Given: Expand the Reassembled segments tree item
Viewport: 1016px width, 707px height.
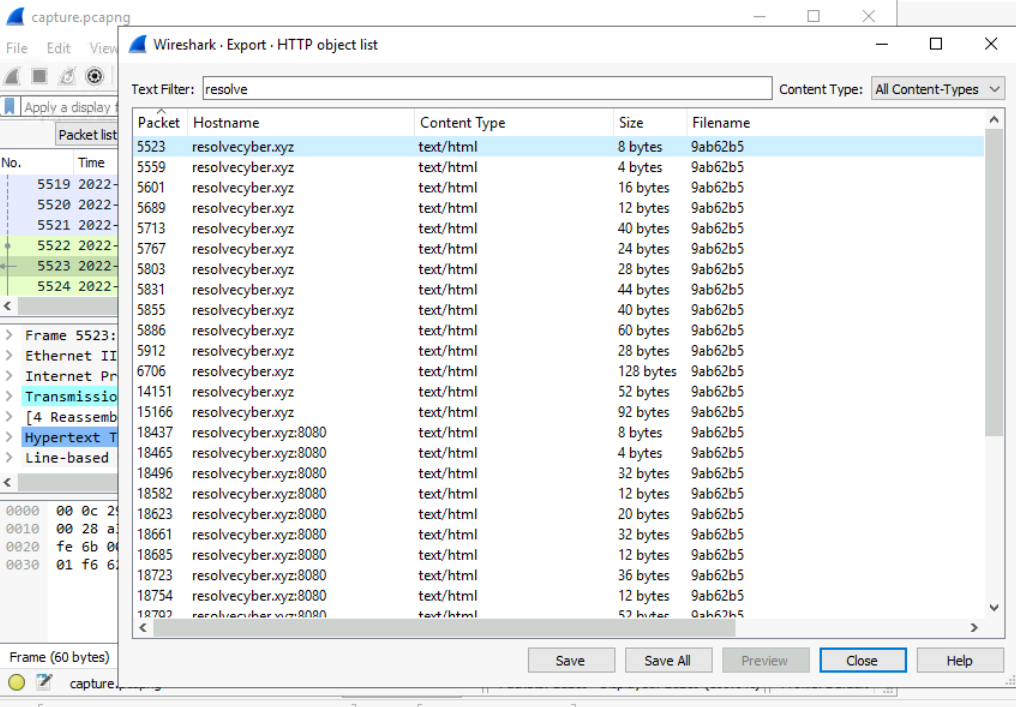Looking at the screenshot, I should (x=9, y=417).
